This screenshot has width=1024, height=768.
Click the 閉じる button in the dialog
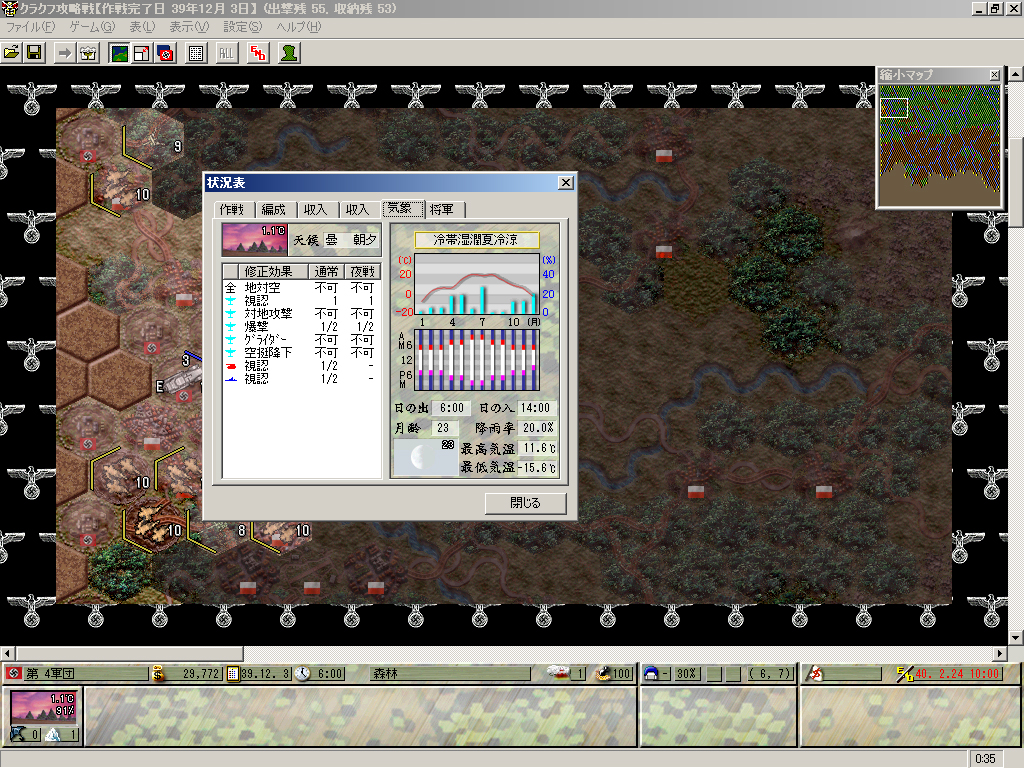pos(525,503)
